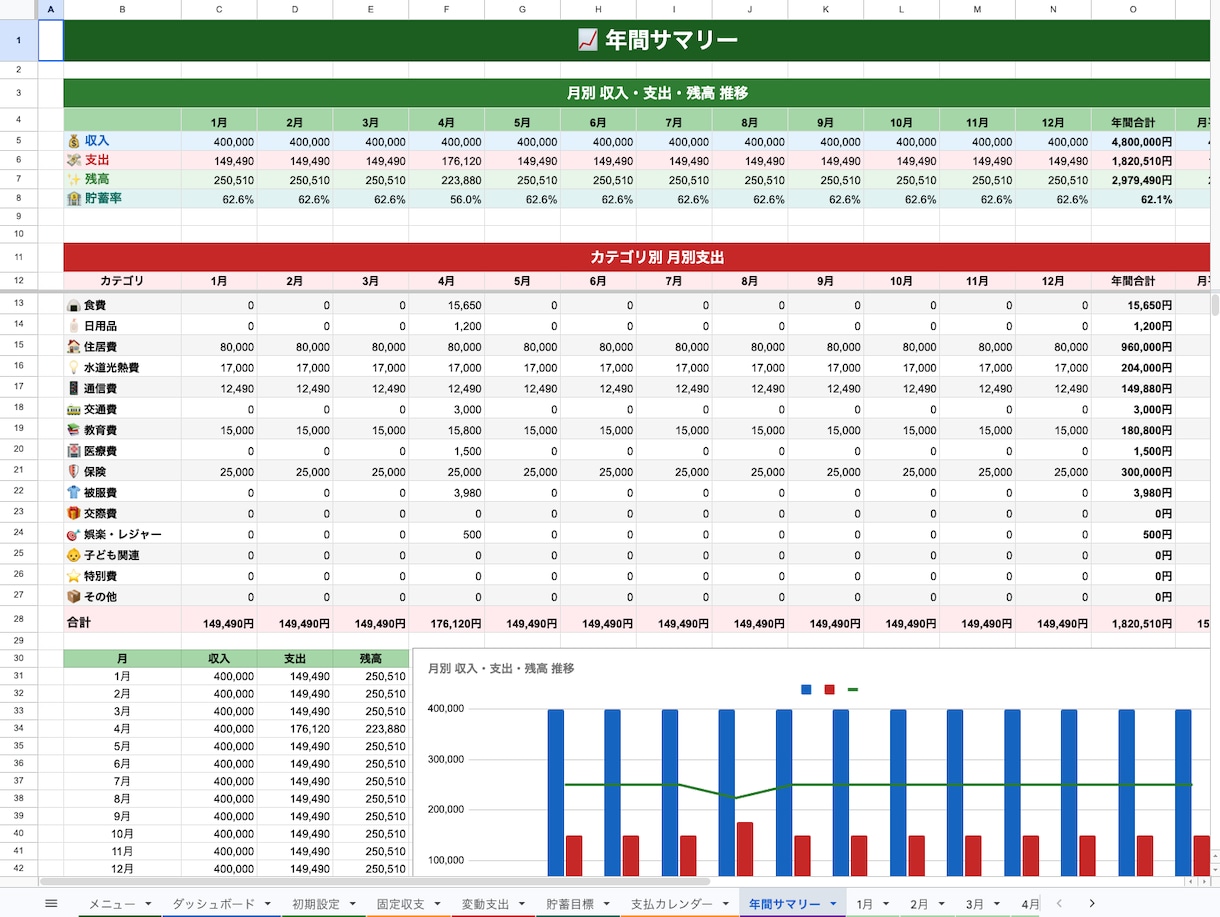Click the star icon beside 特別費
The image size is (1220, 917).
pyautogui.click(x=74, y=576)
